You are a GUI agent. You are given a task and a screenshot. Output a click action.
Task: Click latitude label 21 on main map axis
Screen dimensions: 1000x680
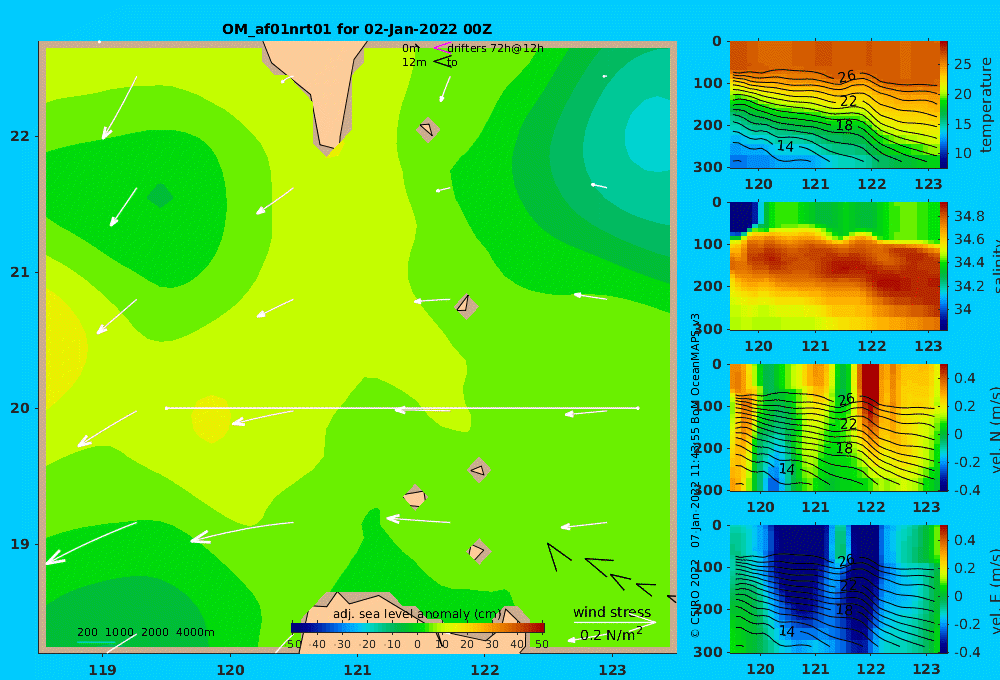click(20, 272)
